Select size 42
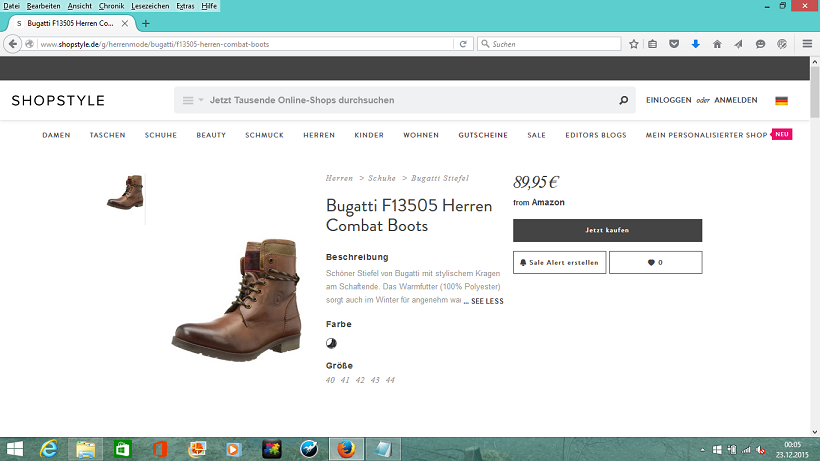This screenshot has width=820, height=461. (x=360, y=380)
